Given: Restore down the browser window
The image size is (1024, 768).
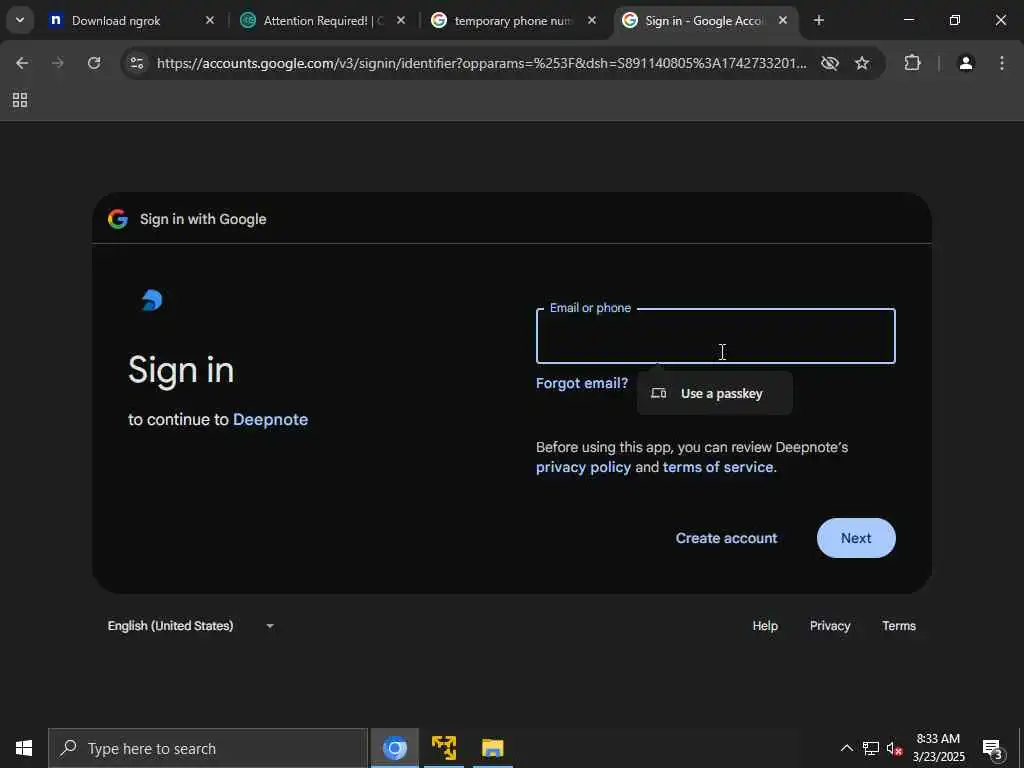Looking at the screenshot, I should point(954,20).
